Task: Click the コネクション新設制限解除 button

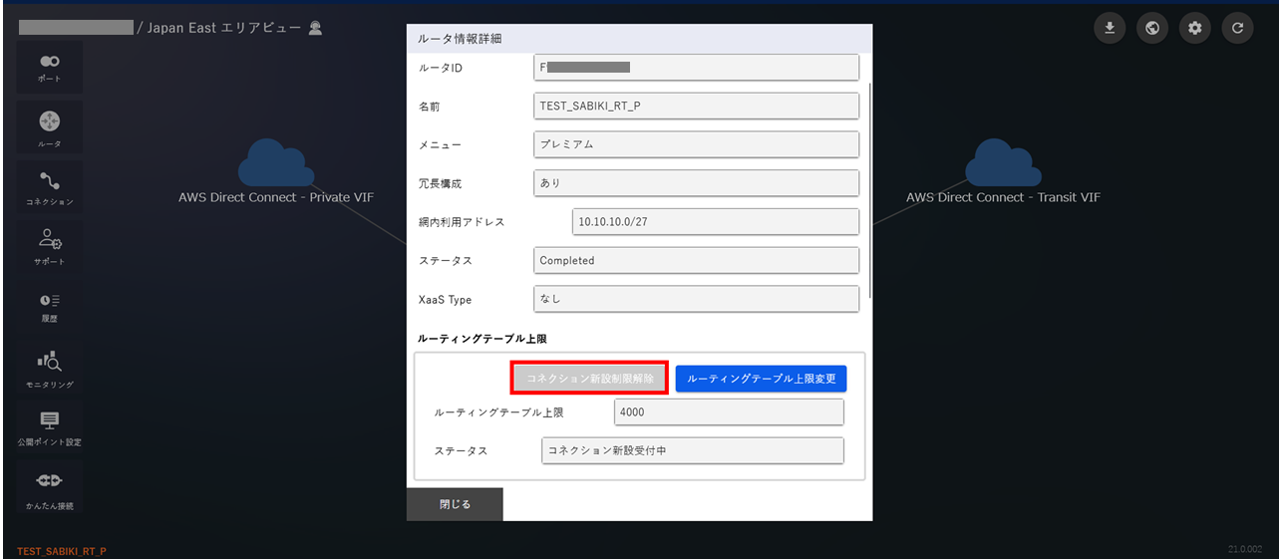Action: [590, 379]
